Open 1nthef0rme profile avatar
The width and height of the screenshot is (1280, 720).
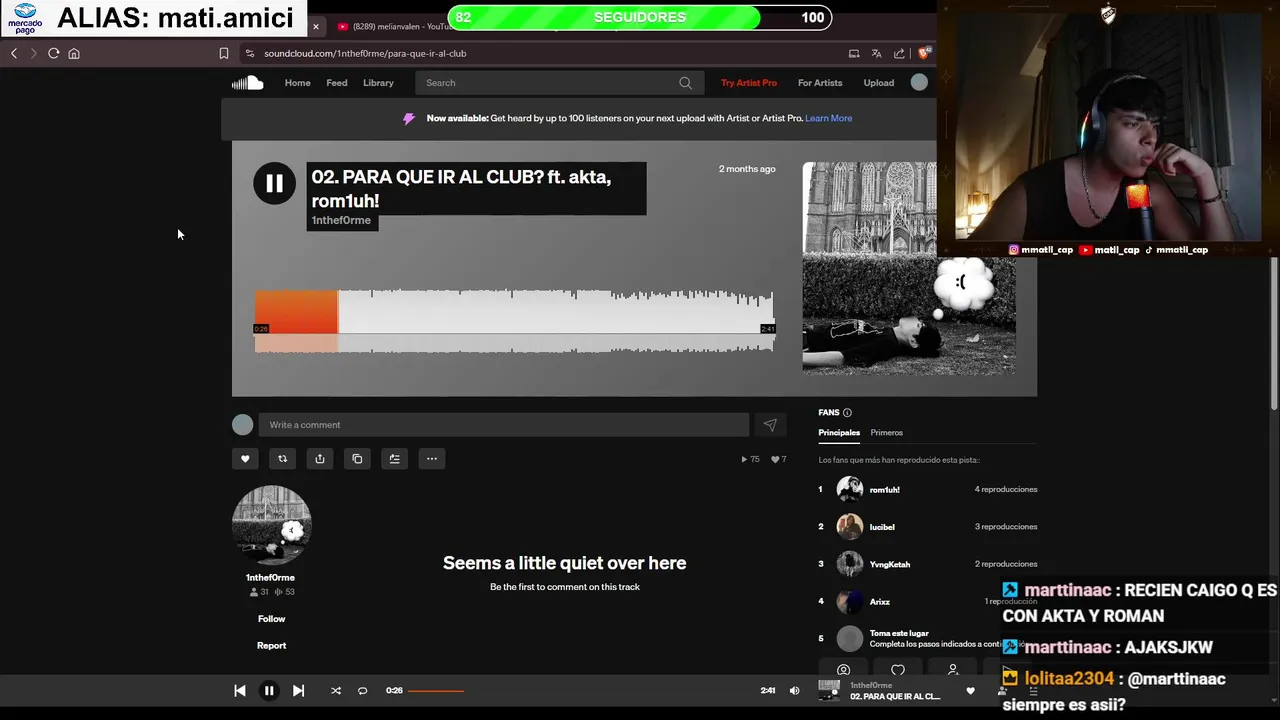coord(271,526)
